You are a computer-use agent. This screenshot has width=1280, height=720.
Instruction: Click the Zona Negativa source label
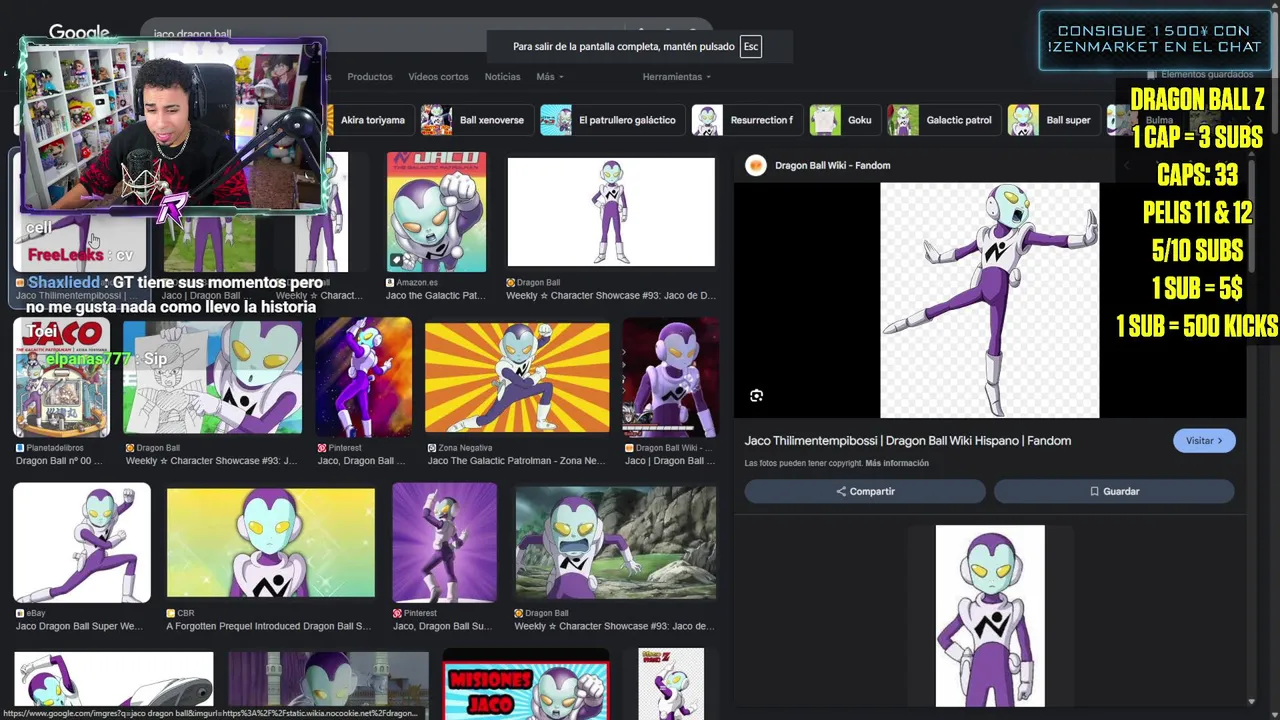[465, 448]
